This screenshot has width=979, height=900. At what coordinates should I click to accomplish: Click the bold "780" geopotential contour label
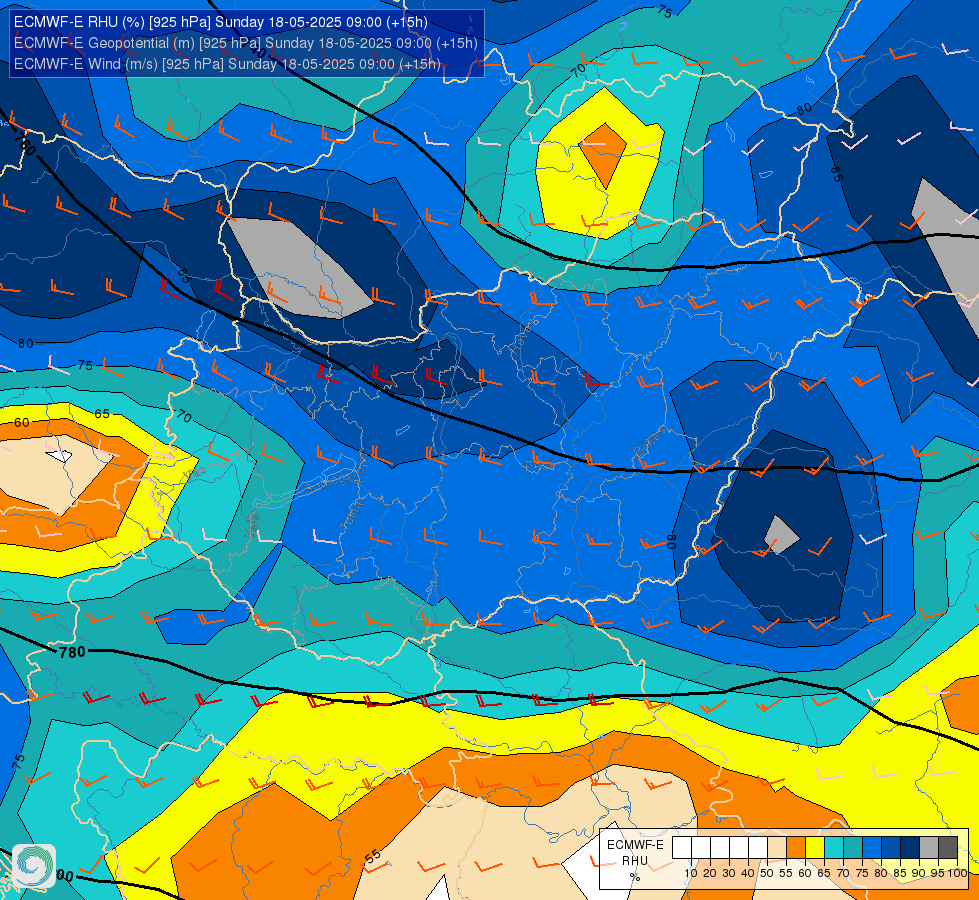coord(72,652)
